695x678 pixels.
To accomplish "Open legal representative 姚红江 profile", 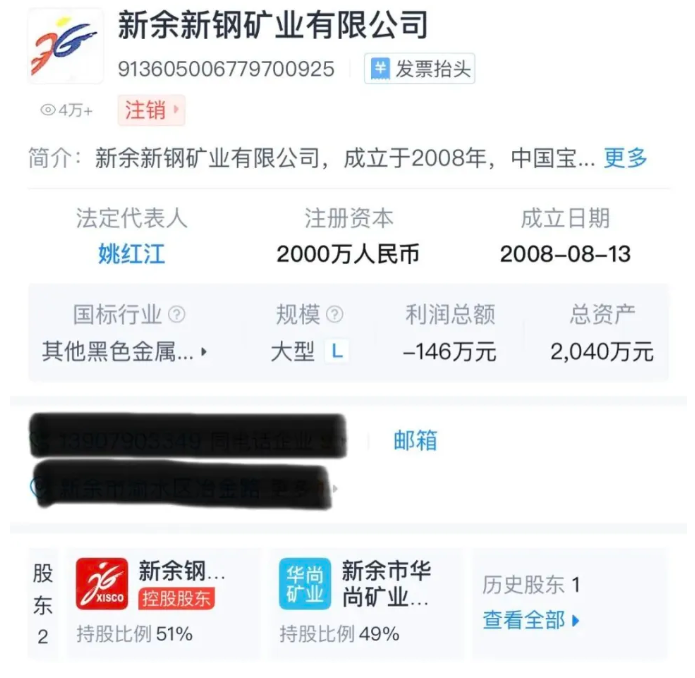I will [x=131, y=254].
